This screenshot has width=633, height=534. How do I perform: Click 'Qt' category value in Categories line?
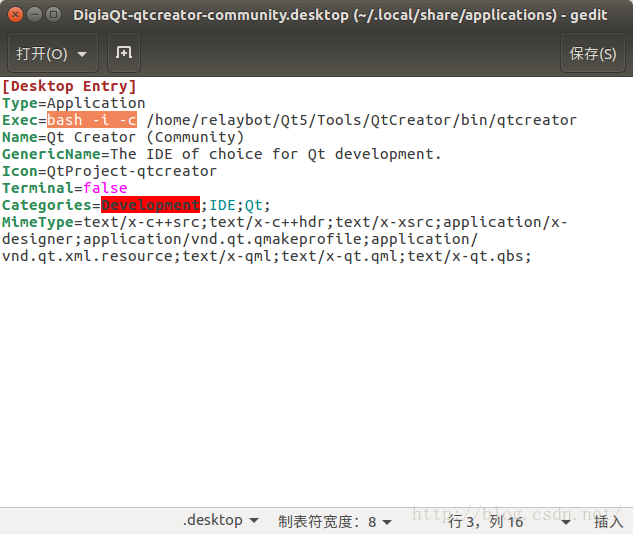coord(254,205)
